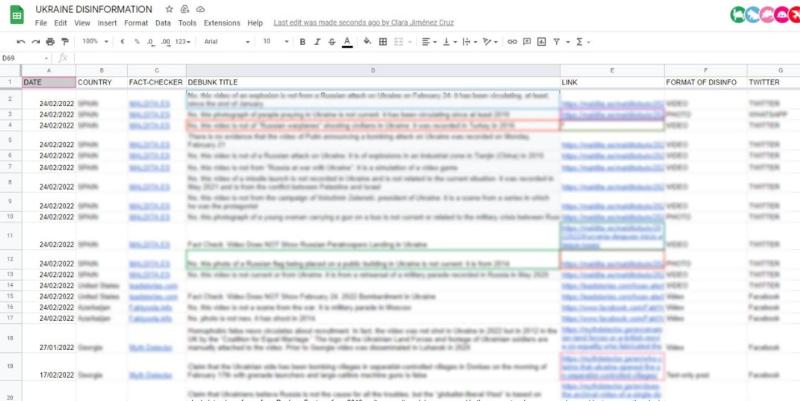800x401 pixels.
Task: Click the Undo arrow in the toolbar
Action: tap(22, 41)
